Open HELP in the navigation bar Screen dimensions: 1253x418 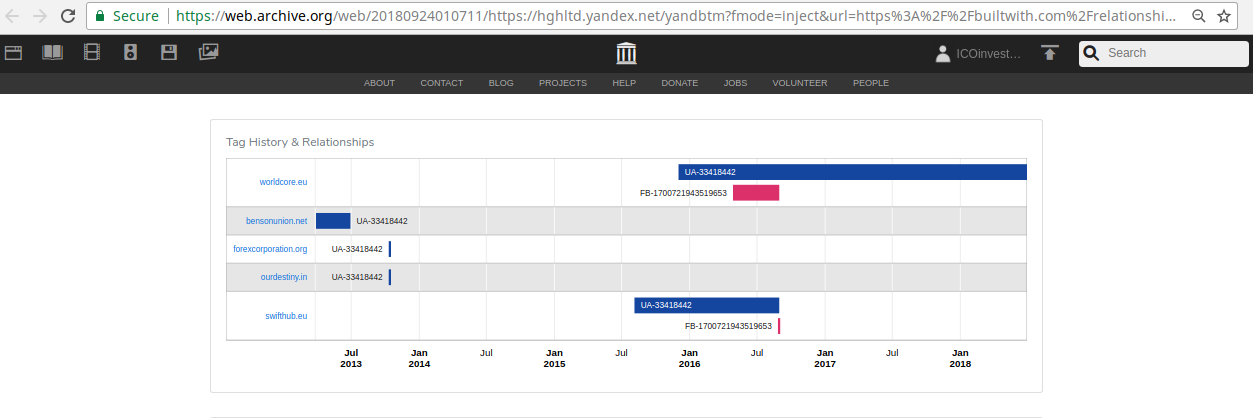624,83
